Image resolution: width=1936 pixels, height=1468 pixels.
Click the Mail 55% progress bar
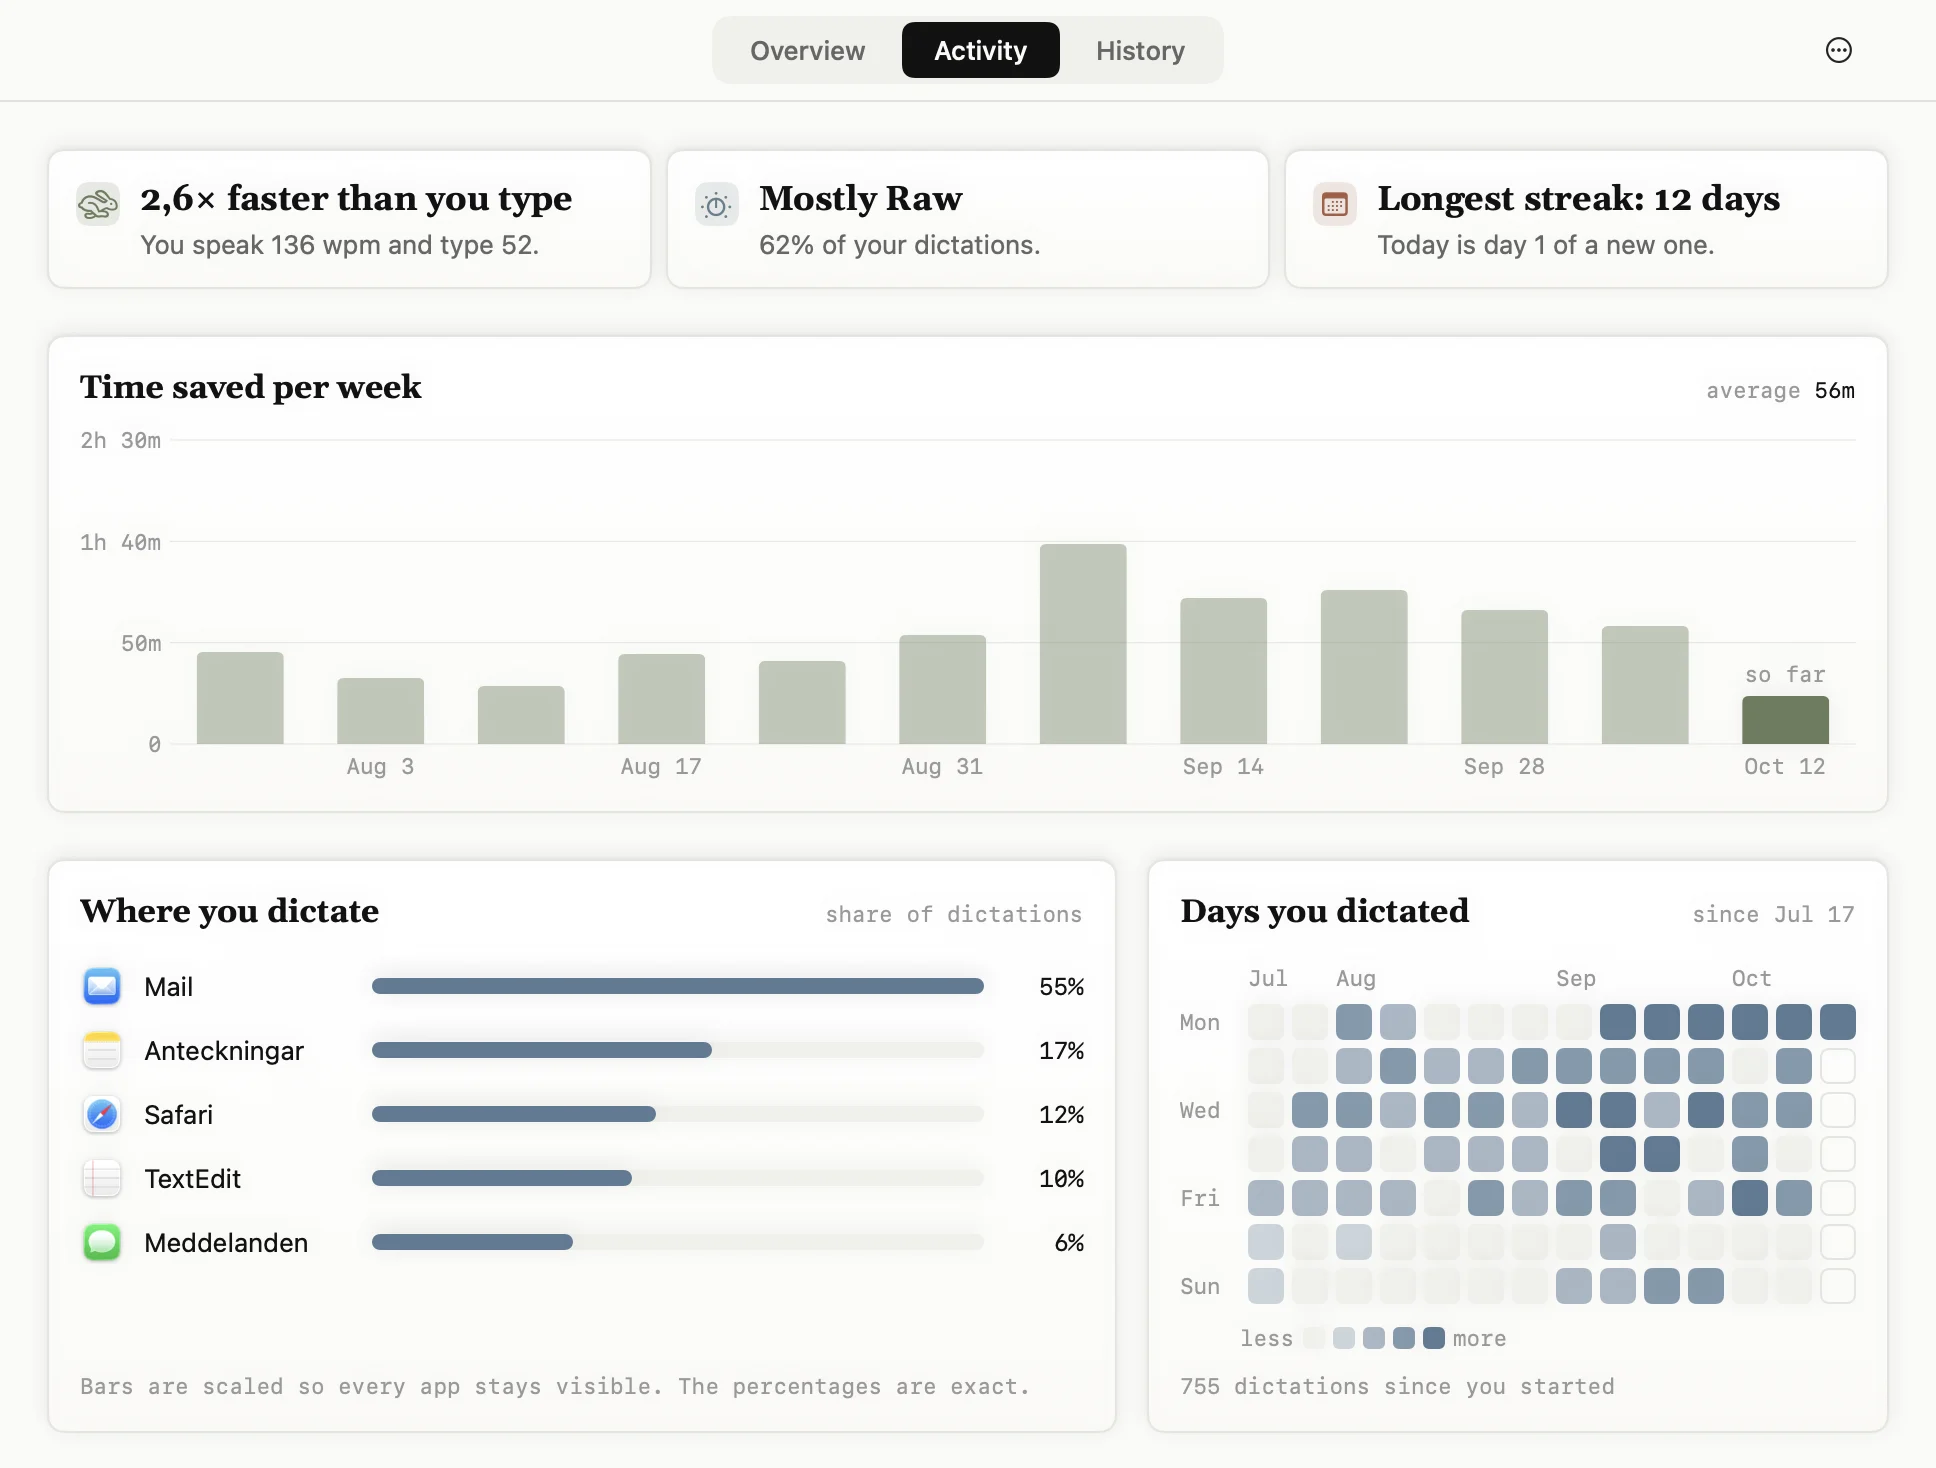point(678,986)
